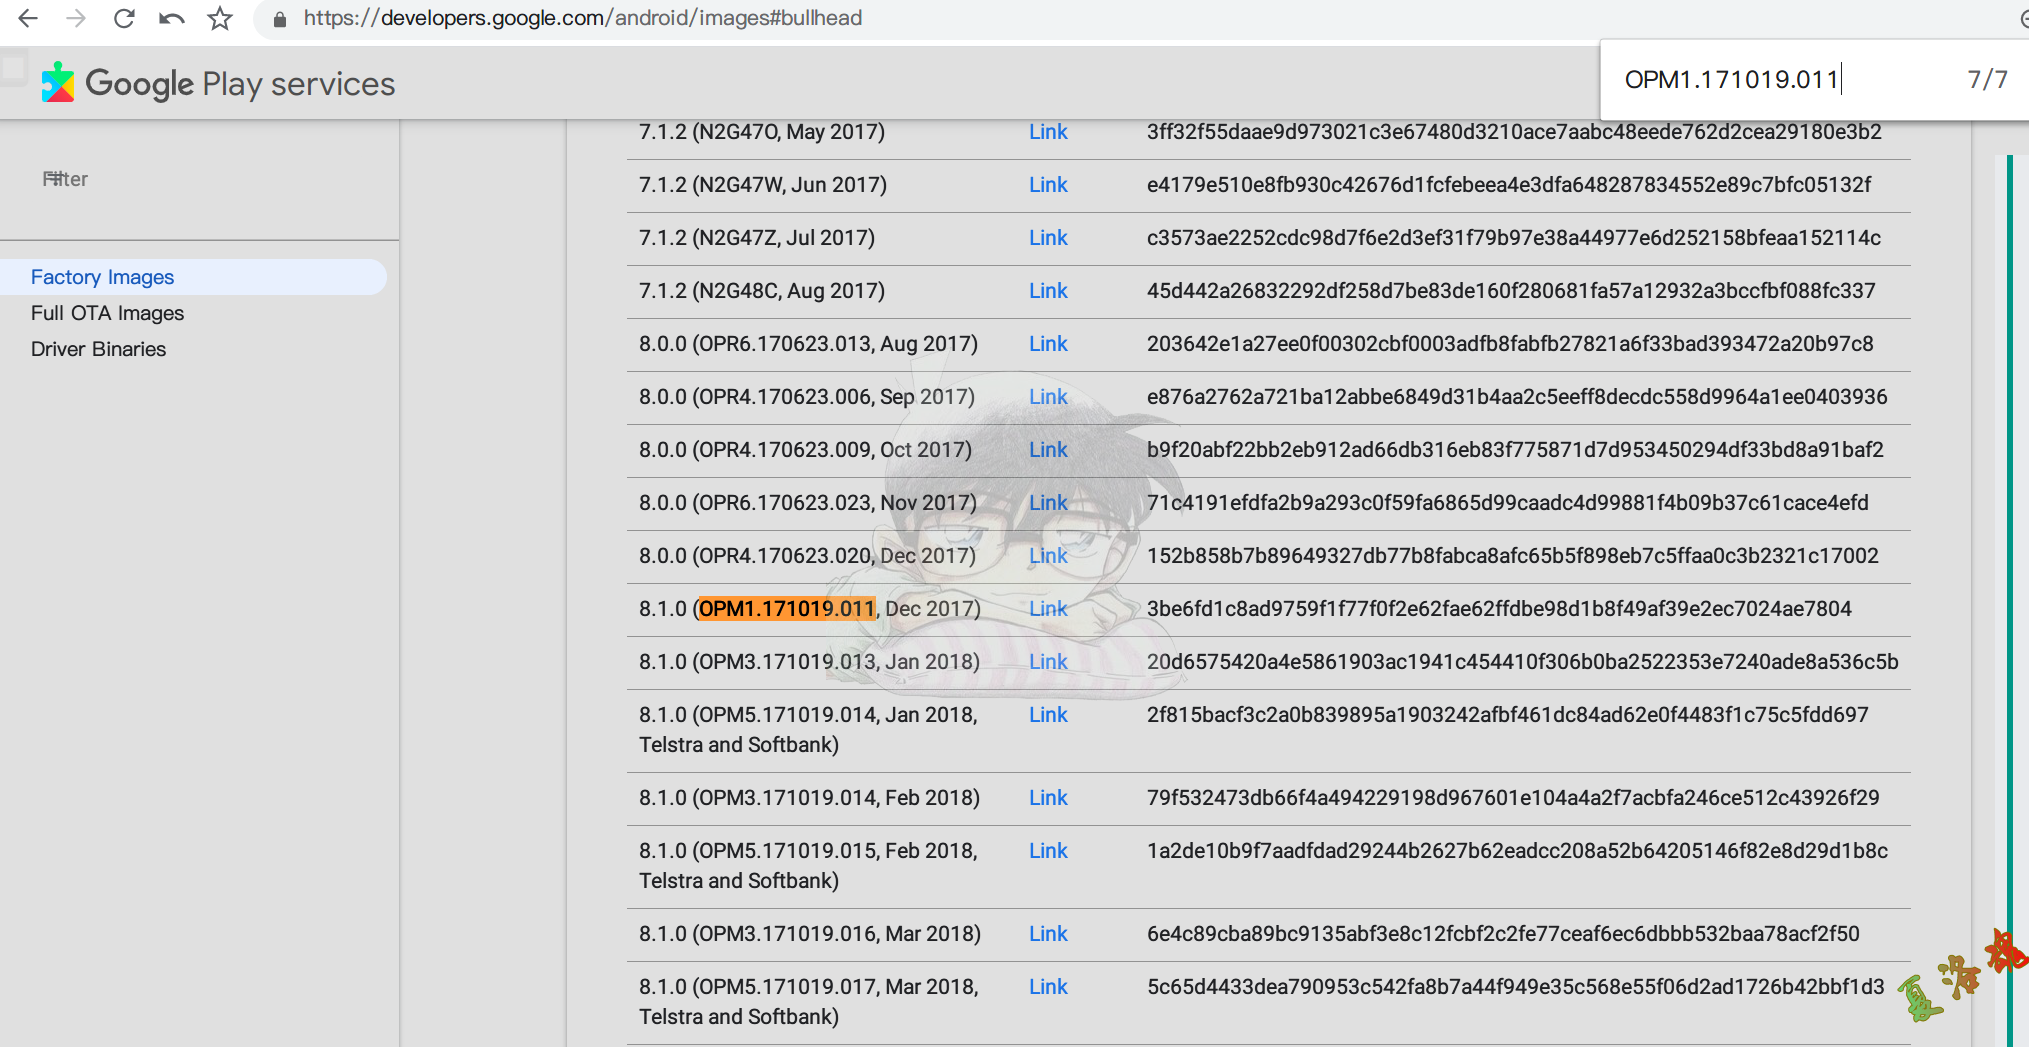This screenshot has width=2029, height=1047.
Task: Click the address bar URL
Action: 582,18
